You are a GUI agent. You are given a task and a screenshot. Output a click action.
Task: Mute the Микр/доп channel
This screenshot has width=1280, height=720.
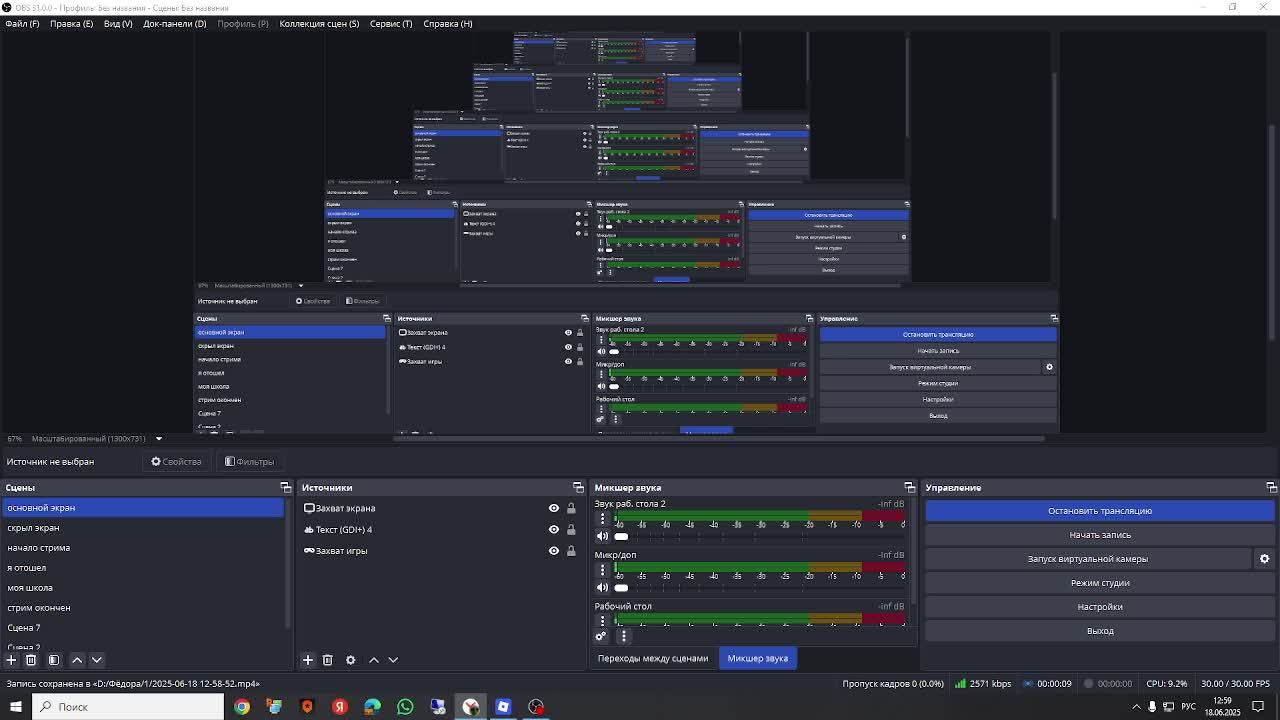602,588
